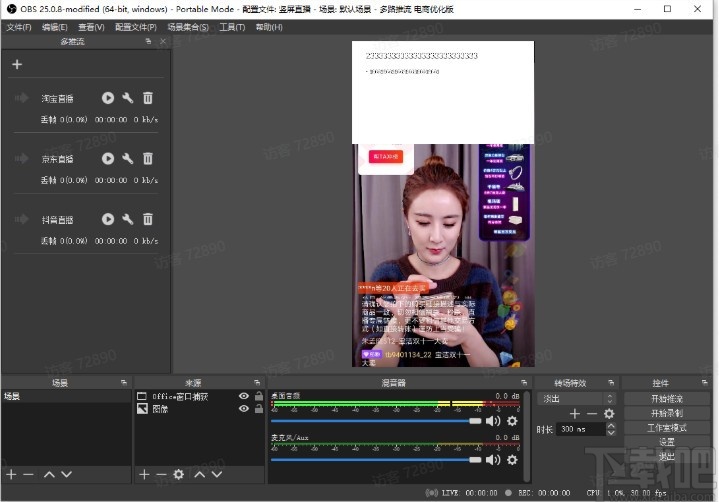Image resolution: width=719 pixels, height=502 pixels.
Task: Open 麦克风/Aux audio settings gear
Action: coord(512,459)
